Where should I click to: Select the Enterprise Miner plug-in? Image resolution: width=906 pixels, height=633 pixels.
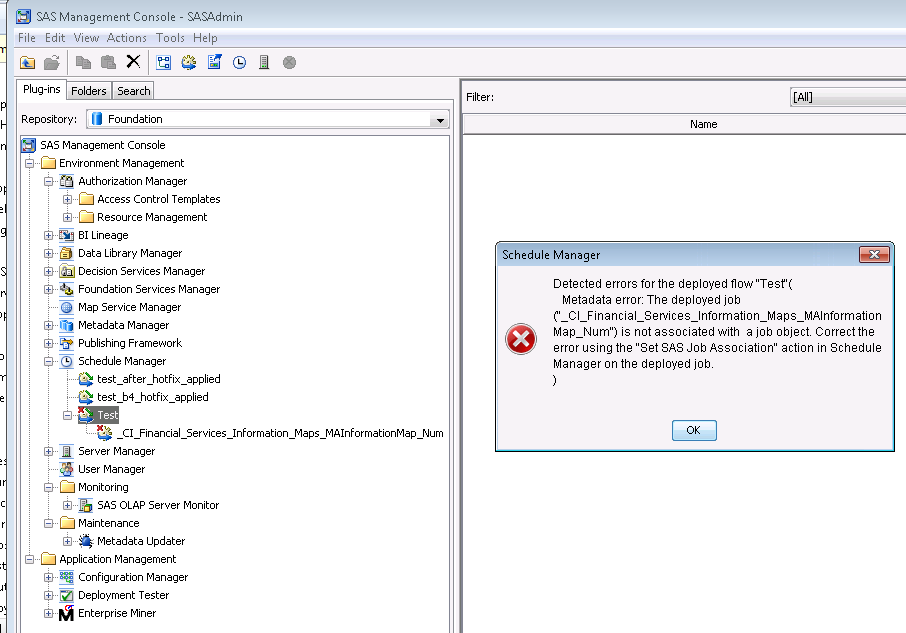pos(117,613)
